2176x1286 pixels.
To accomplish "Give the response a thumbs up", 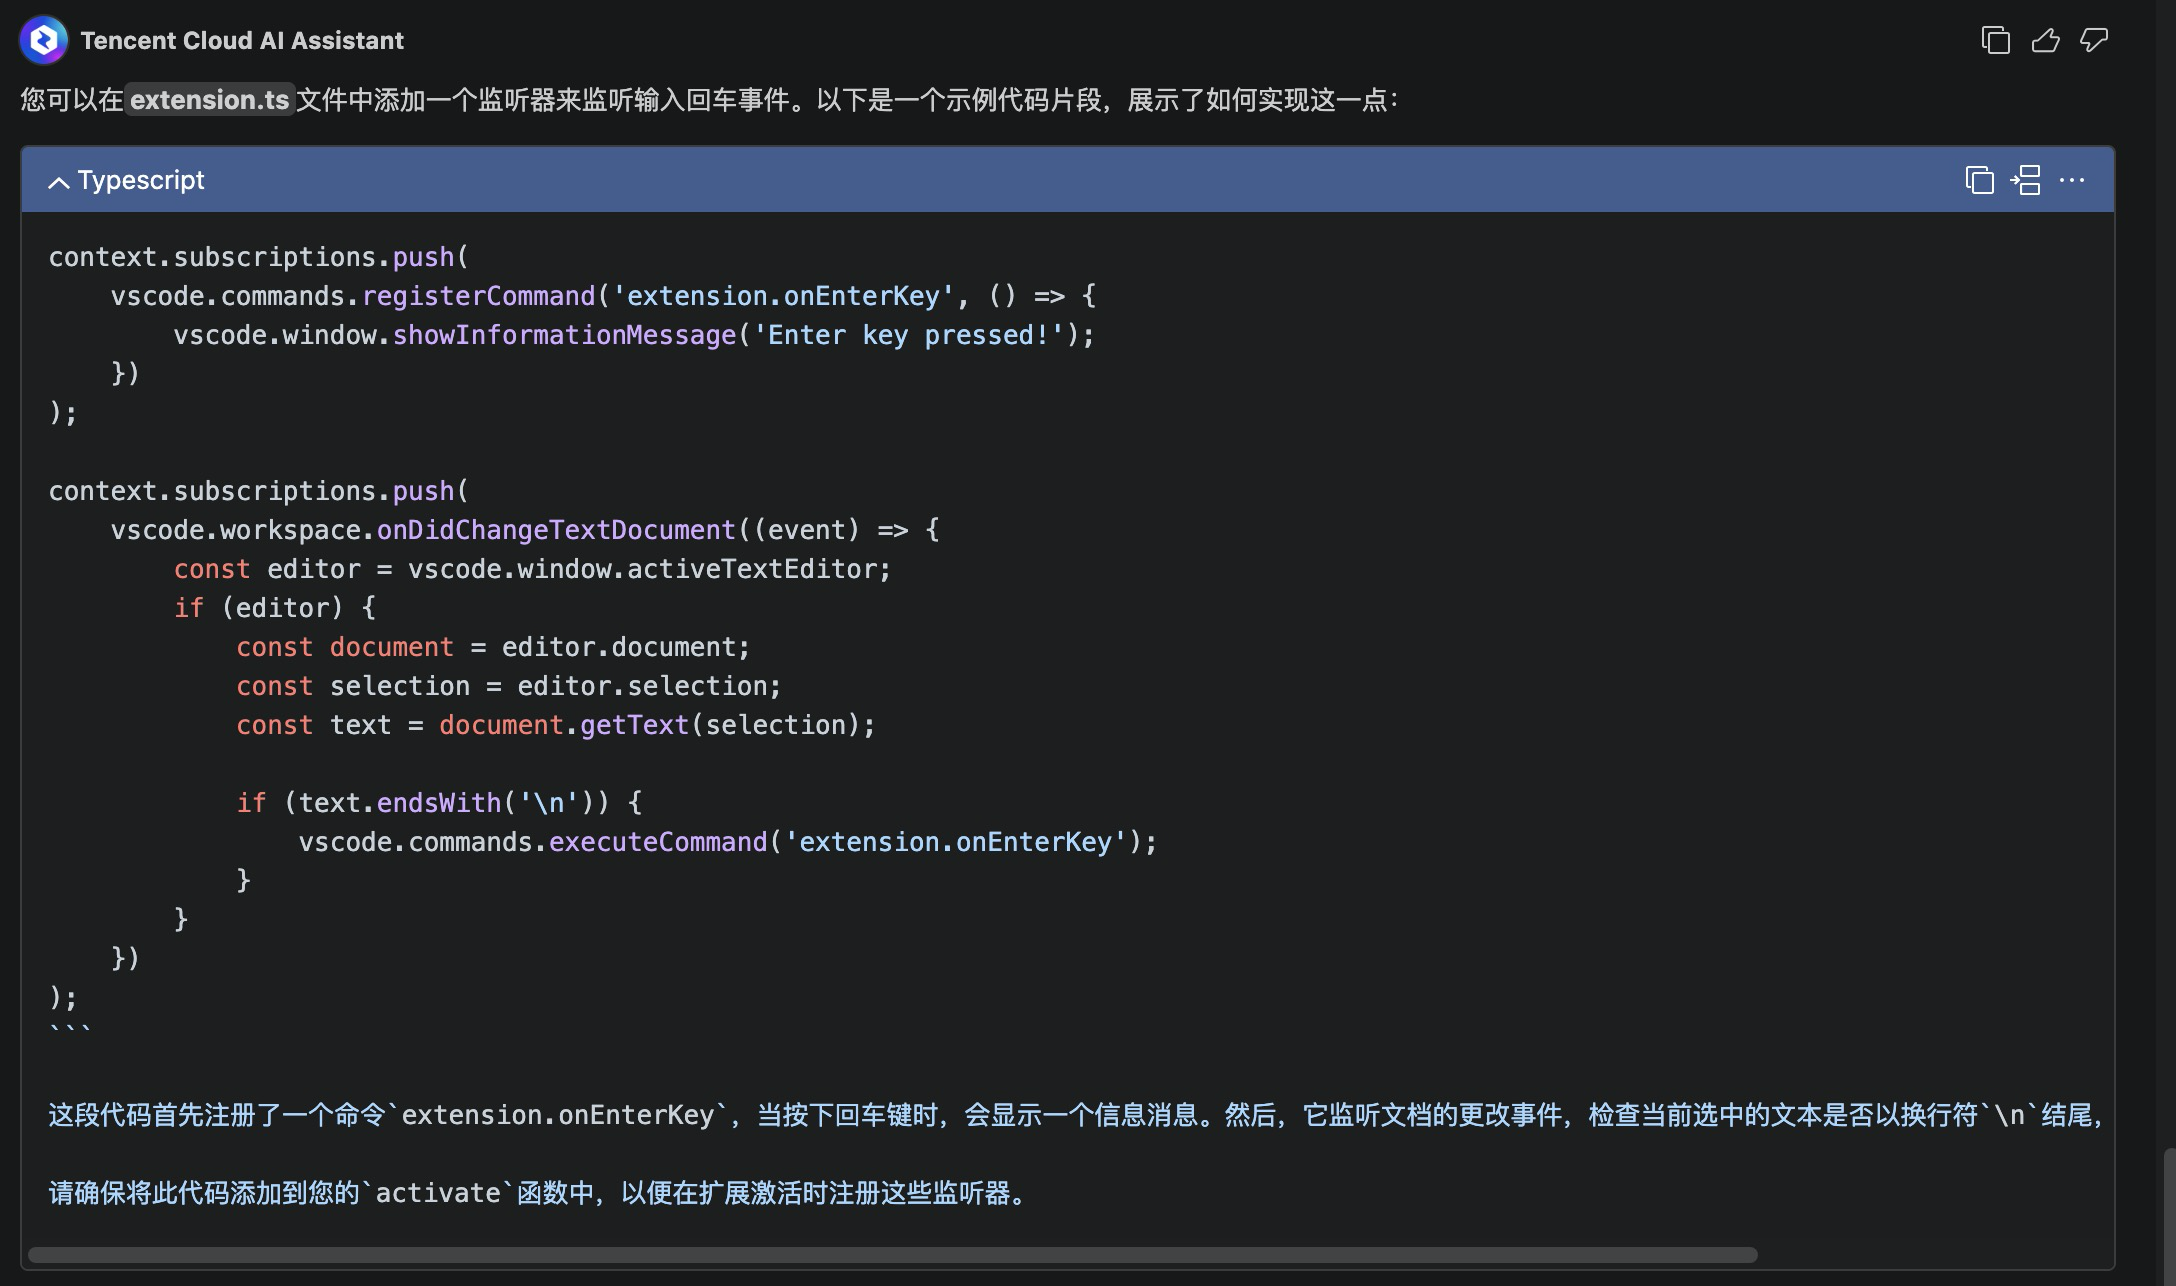I will [x=2045, y=40].
